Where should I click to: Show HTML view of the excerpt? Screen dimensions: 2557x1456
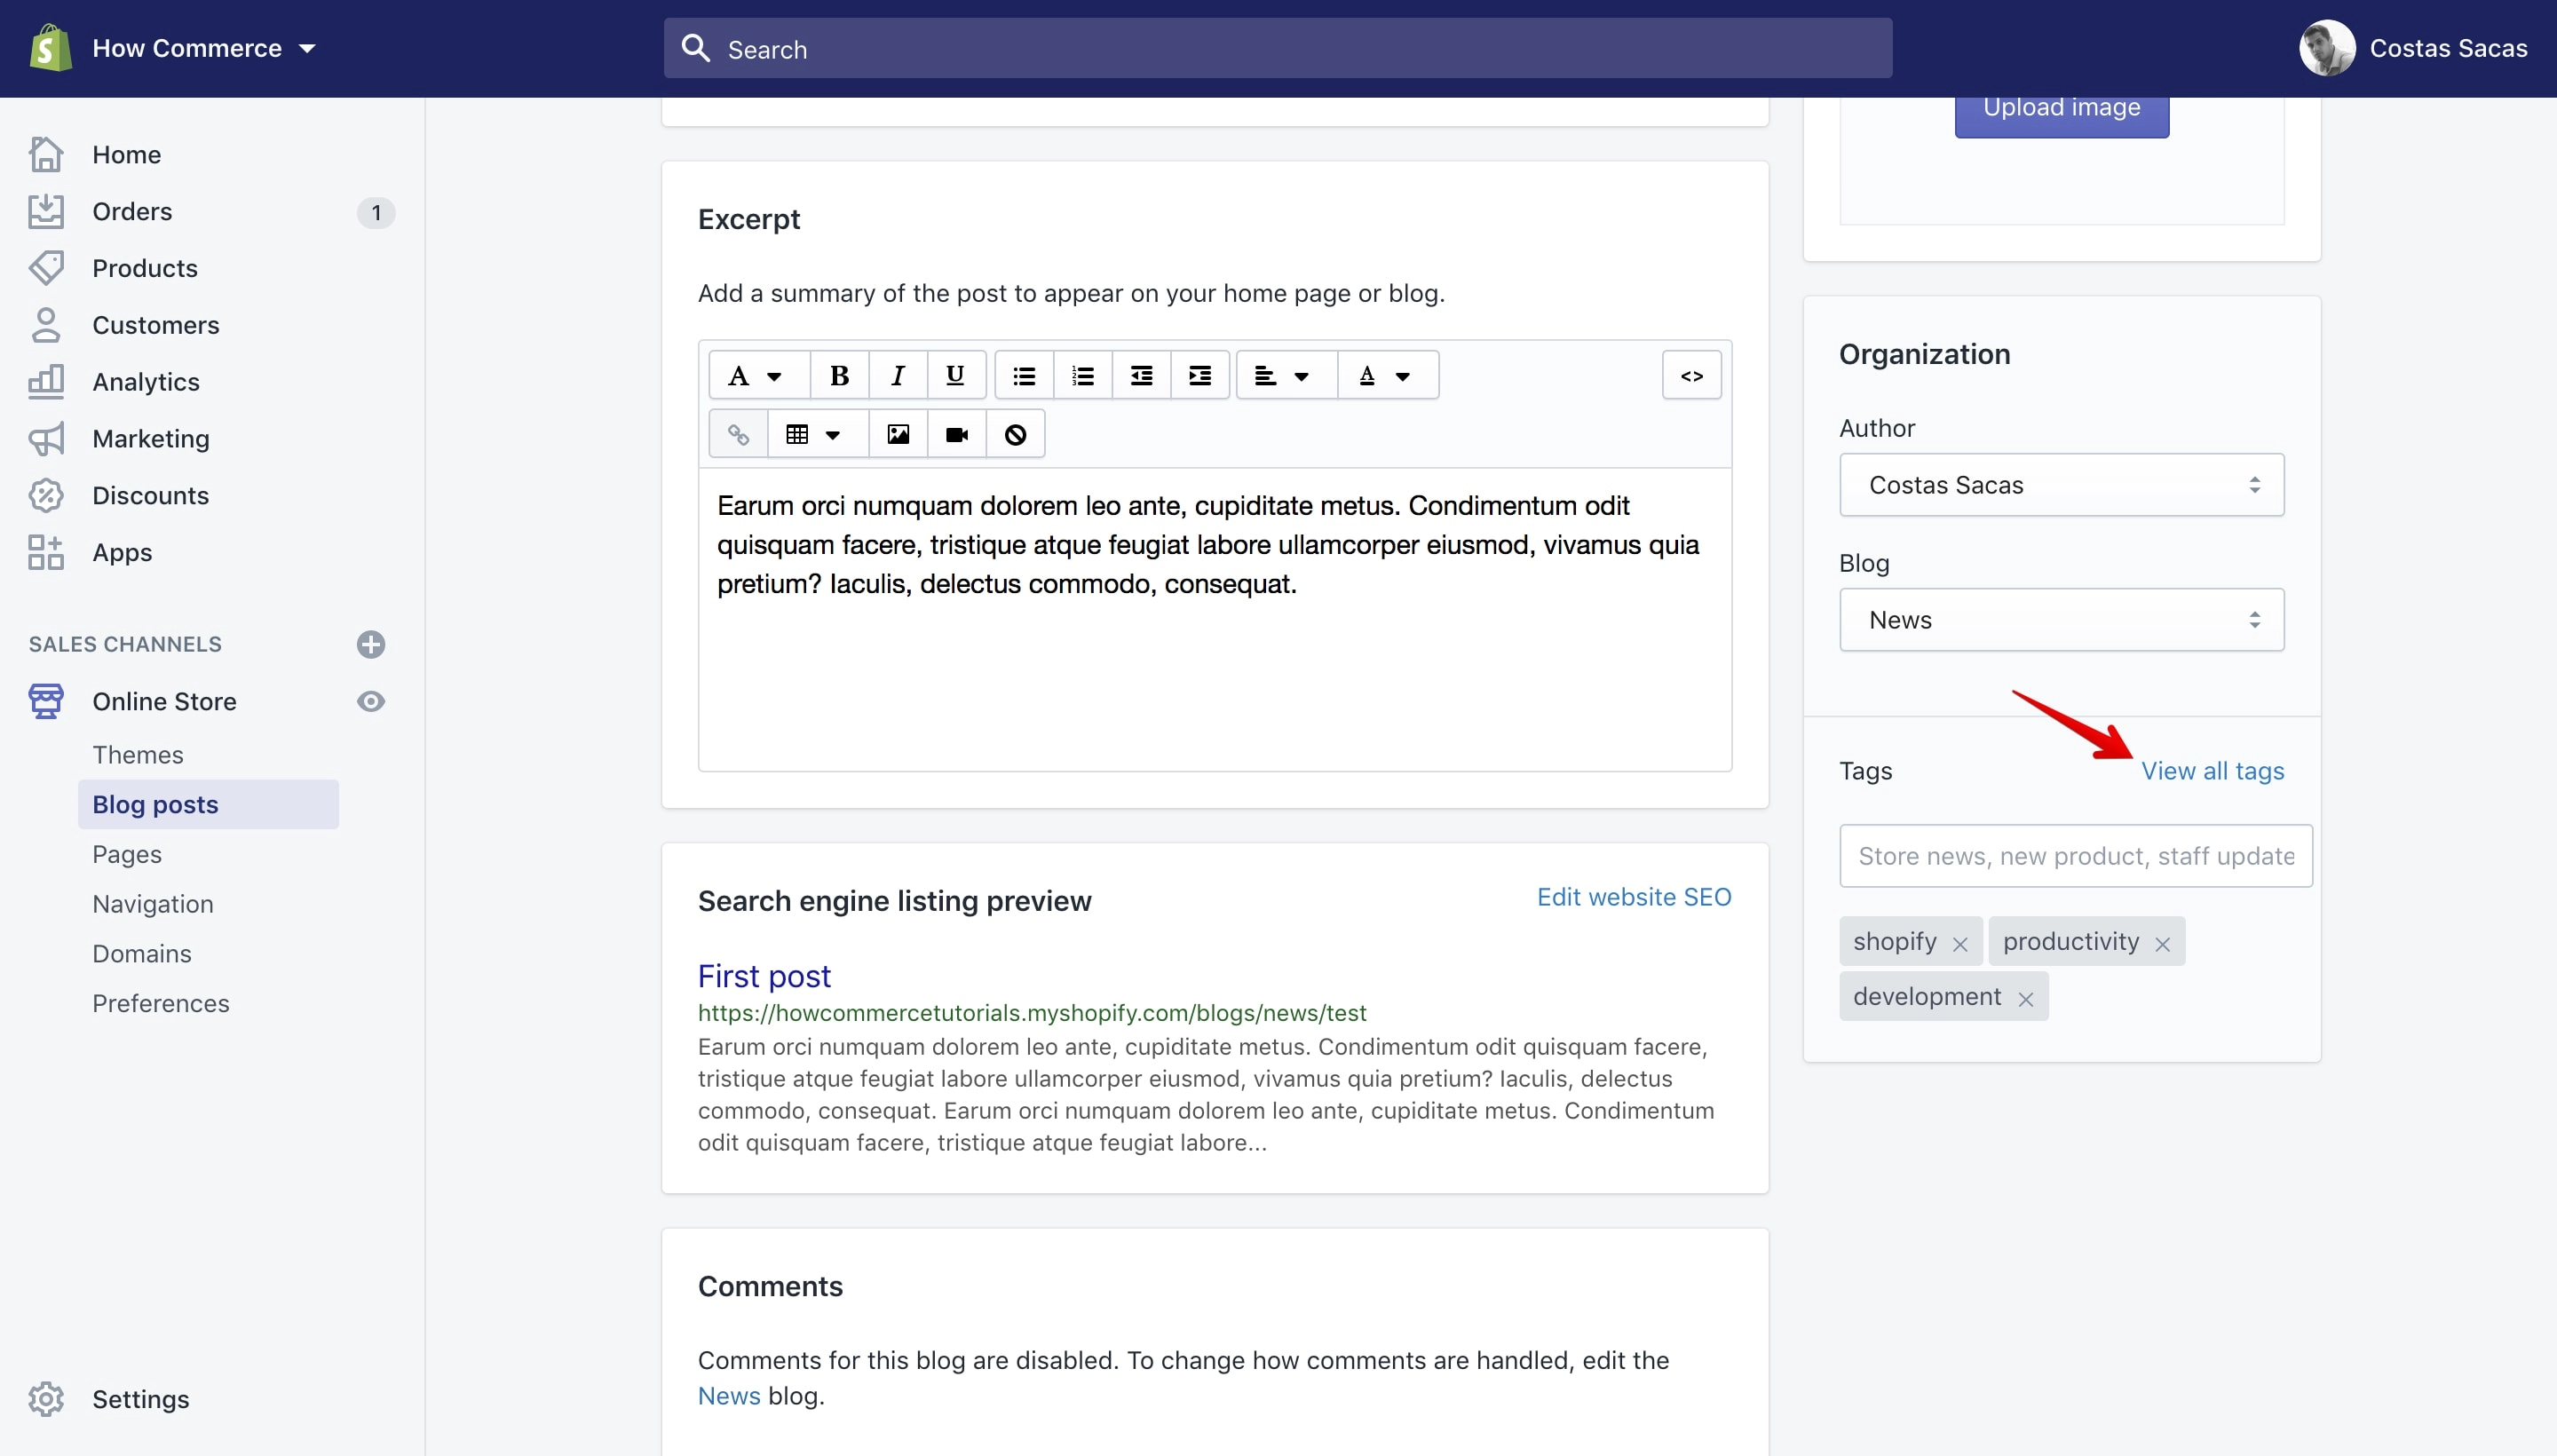point(1691,376)
